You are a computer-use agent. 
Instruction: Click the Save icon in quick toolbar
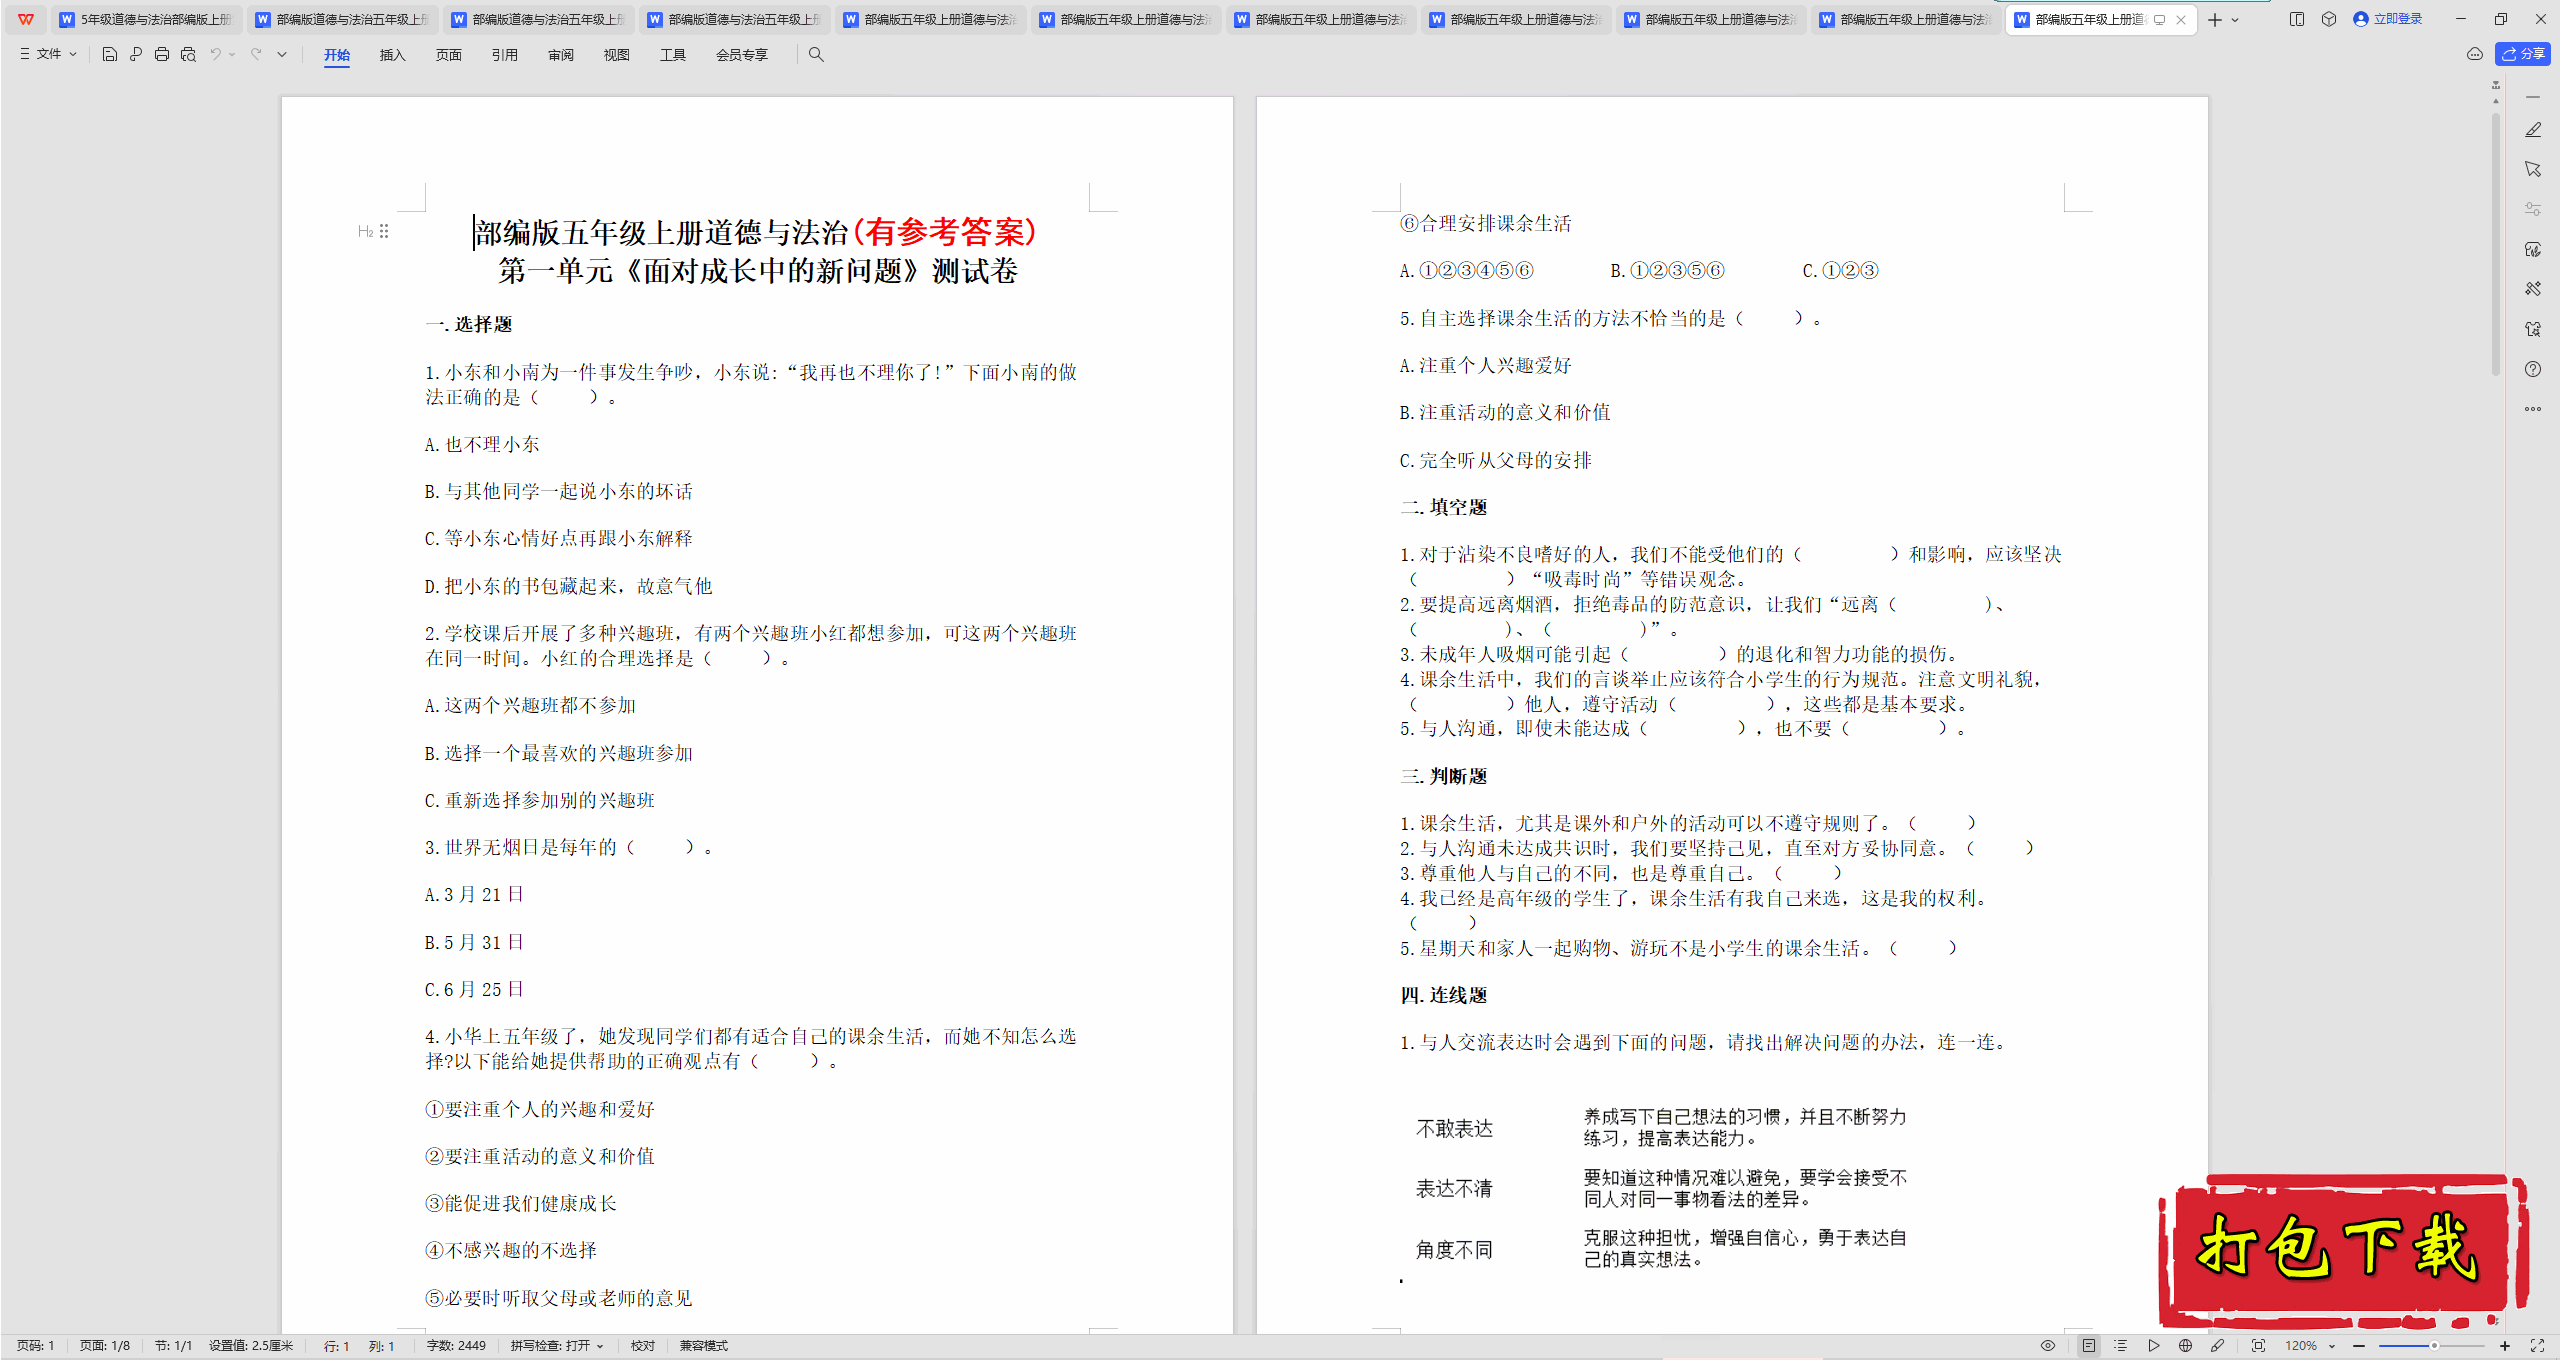coord(110,55)
